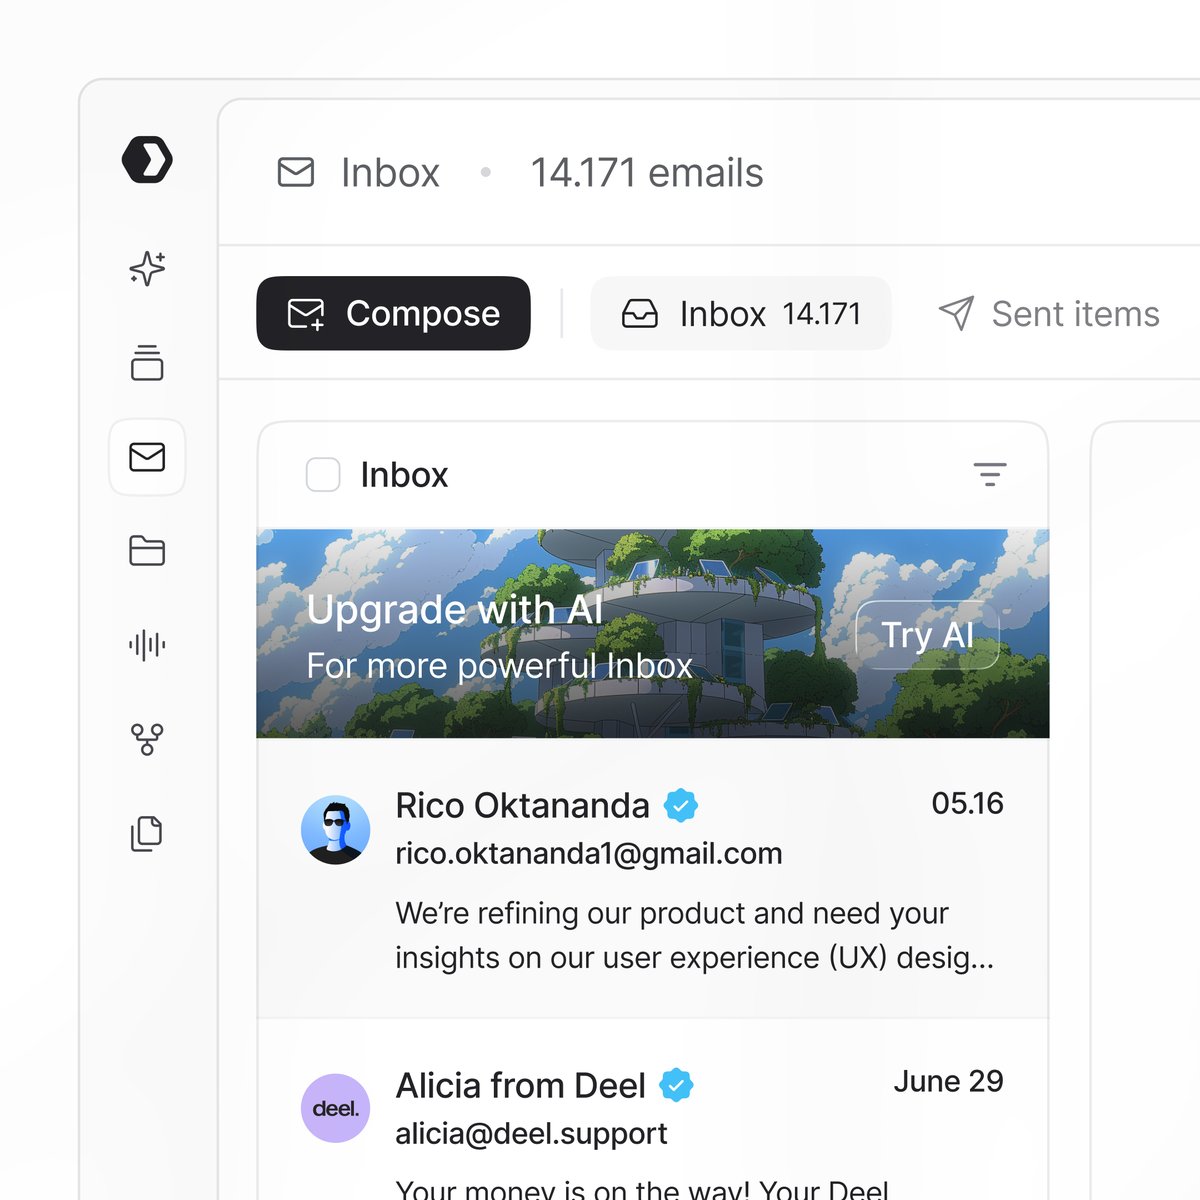Click Rico Oktananda's verified badge
This screenshot has width=1200, height=1200.
[x=683, y=805]
